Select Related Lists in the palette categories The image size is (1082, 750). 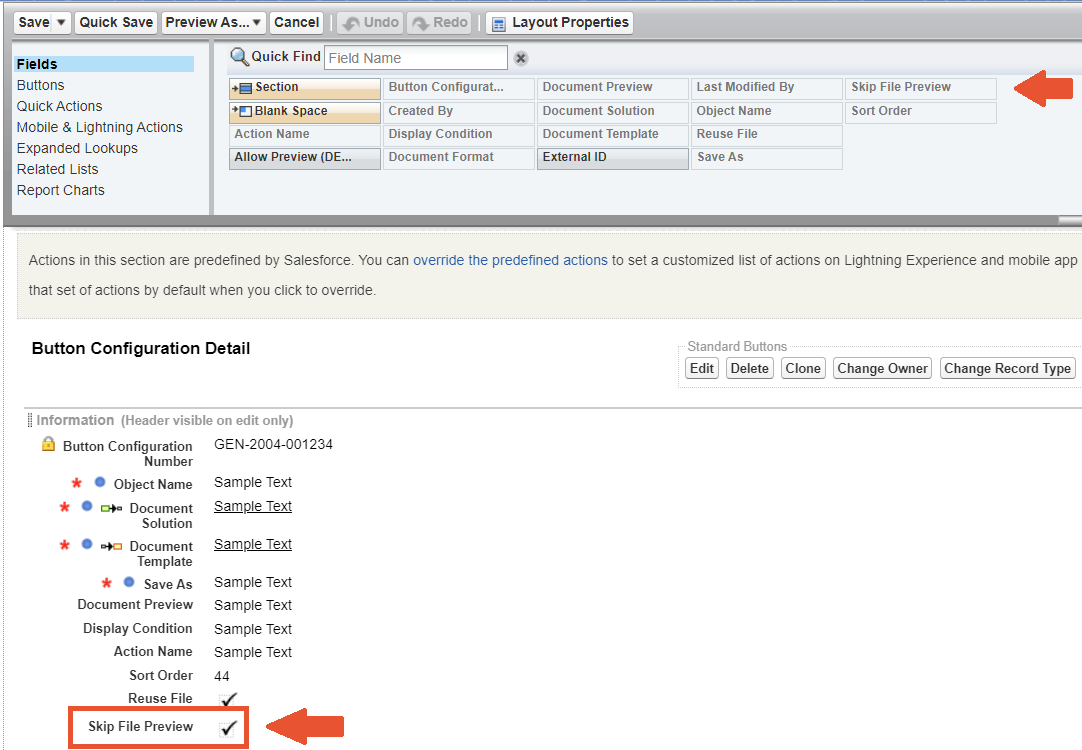tap(58, 169)
